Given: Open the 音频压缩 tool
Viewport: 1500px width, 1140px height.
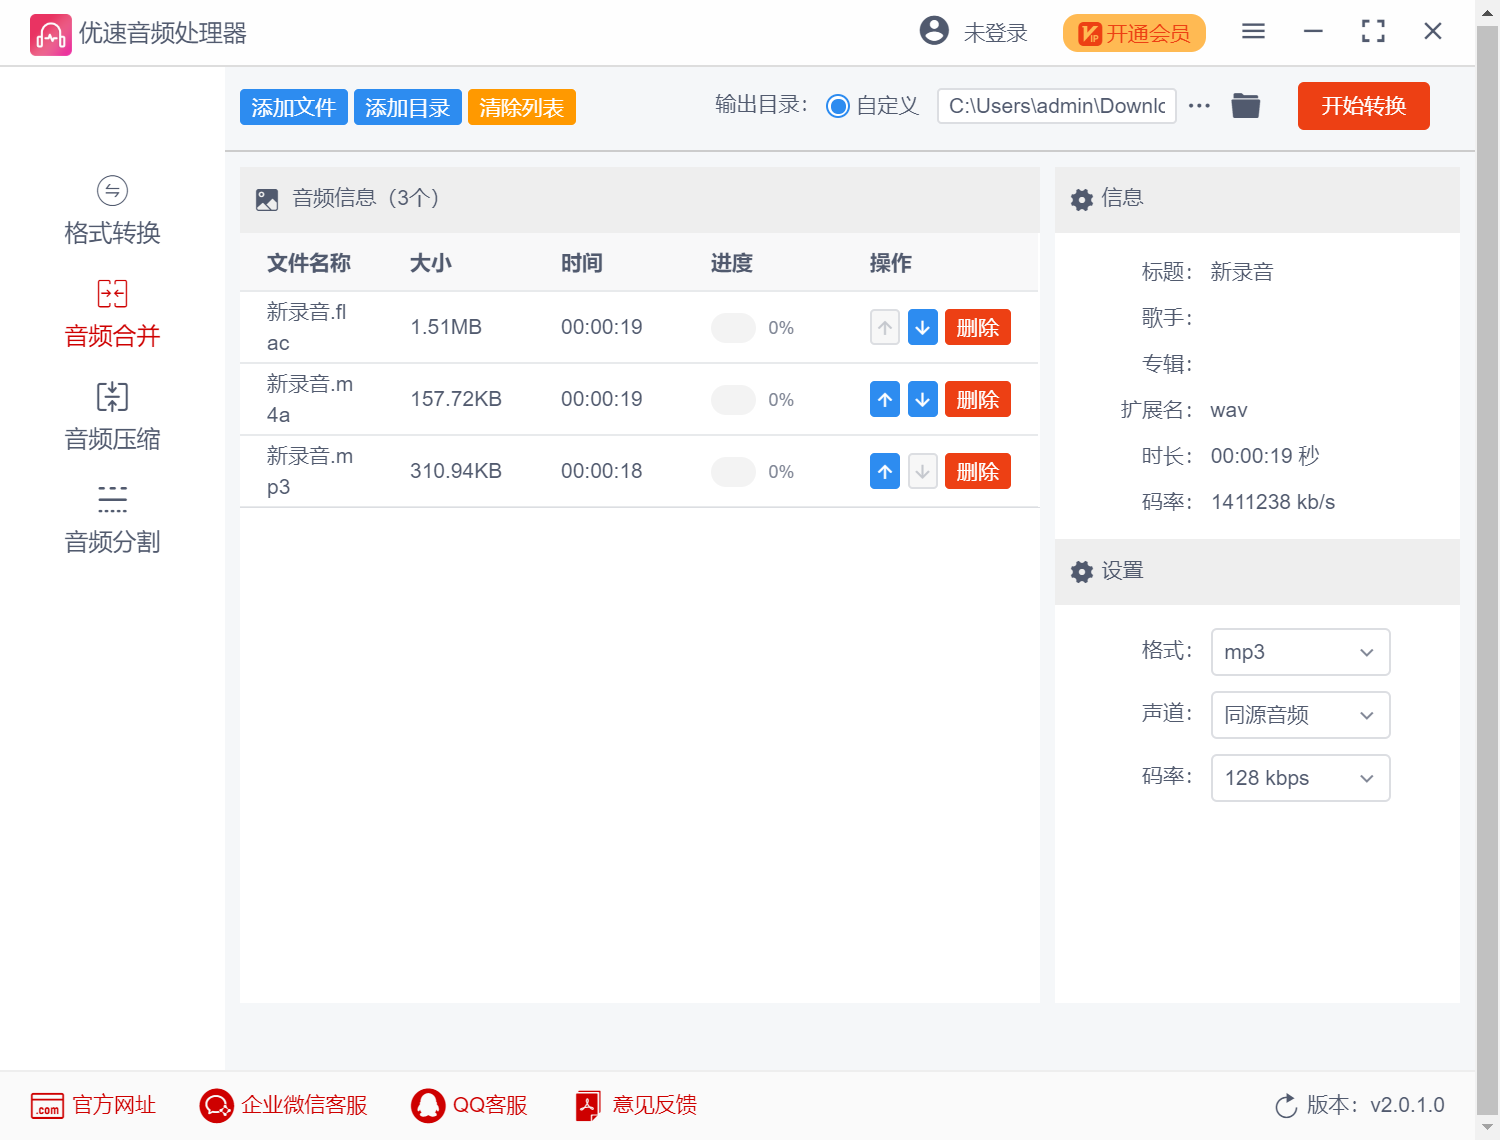Looking at the screenshot, I should pos(111,416).
